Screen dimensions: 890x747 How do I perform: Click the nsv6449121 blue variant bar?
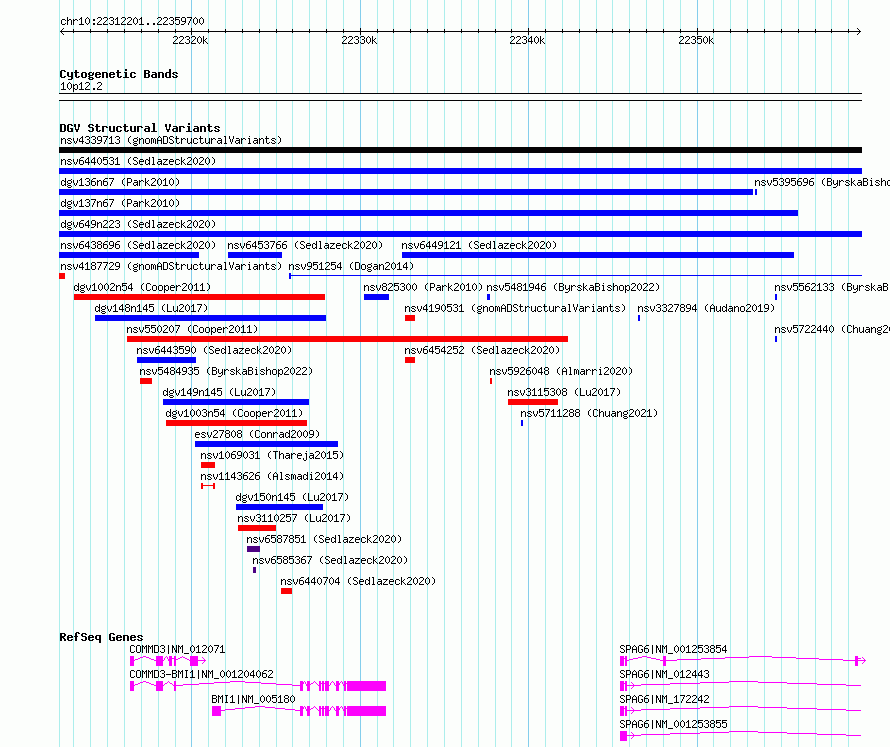598,255
